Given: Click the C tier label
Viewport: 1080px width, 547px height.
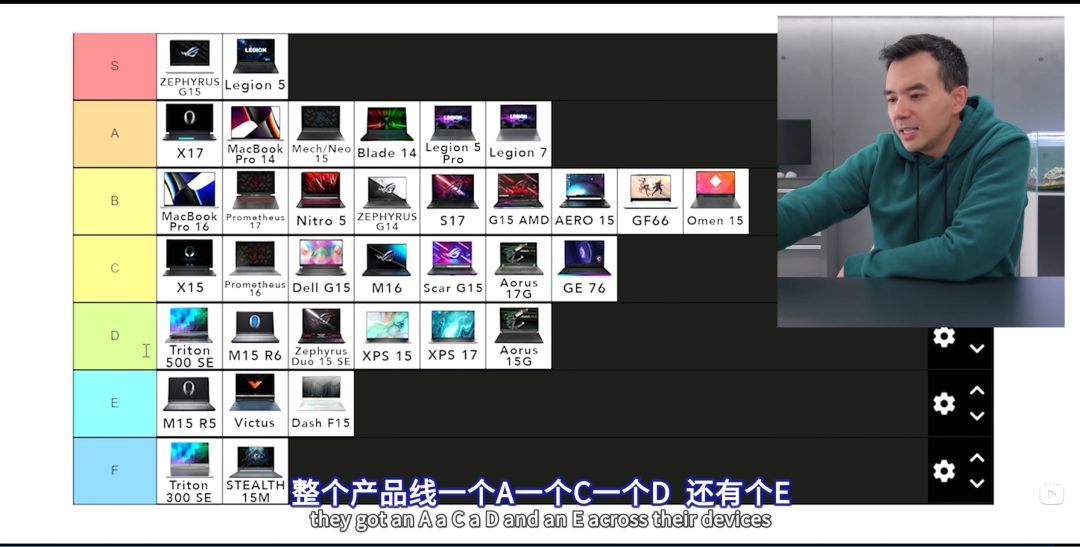Looking at the screenshot, I should (x=115, y=269).
